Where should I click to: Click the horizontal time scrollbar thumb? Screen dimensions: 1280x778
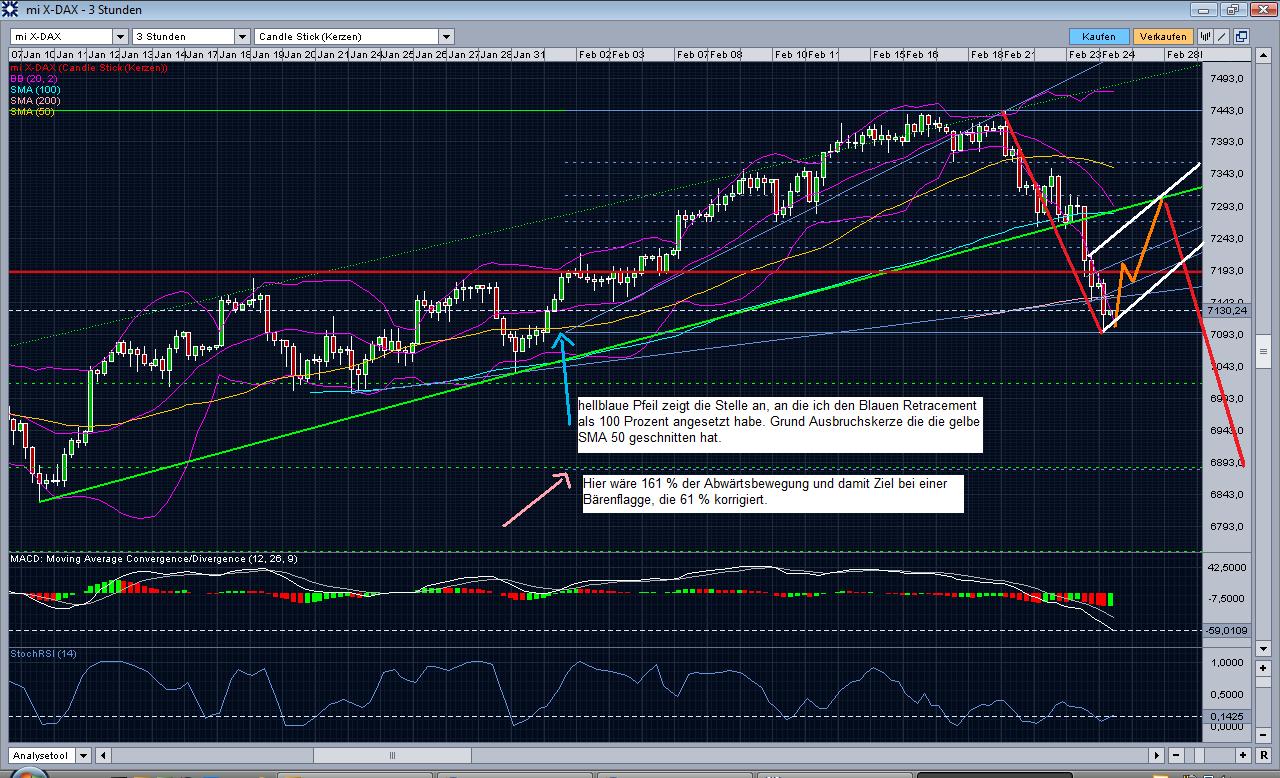392,755
